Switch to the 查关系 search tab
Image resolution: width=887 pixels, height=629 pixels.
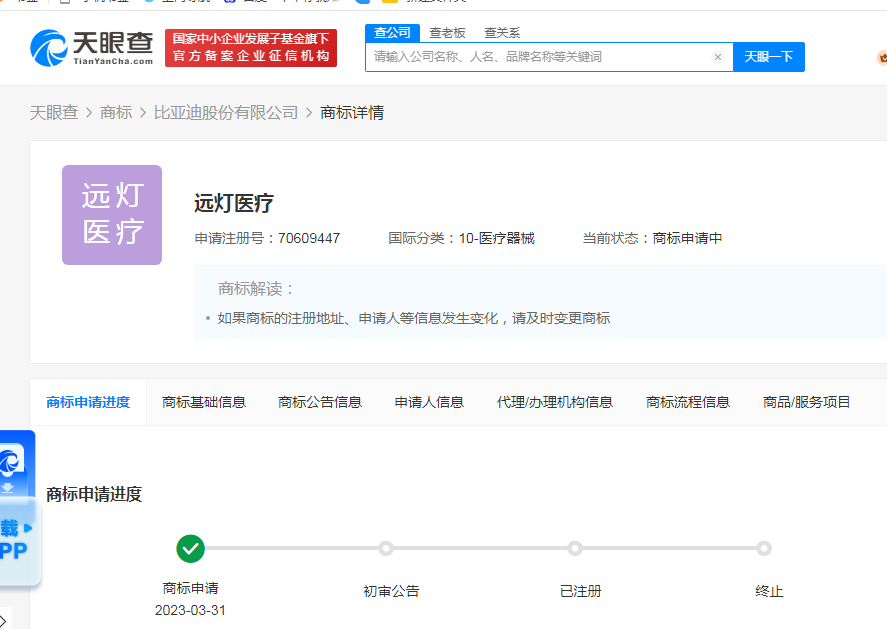[502, 33]
